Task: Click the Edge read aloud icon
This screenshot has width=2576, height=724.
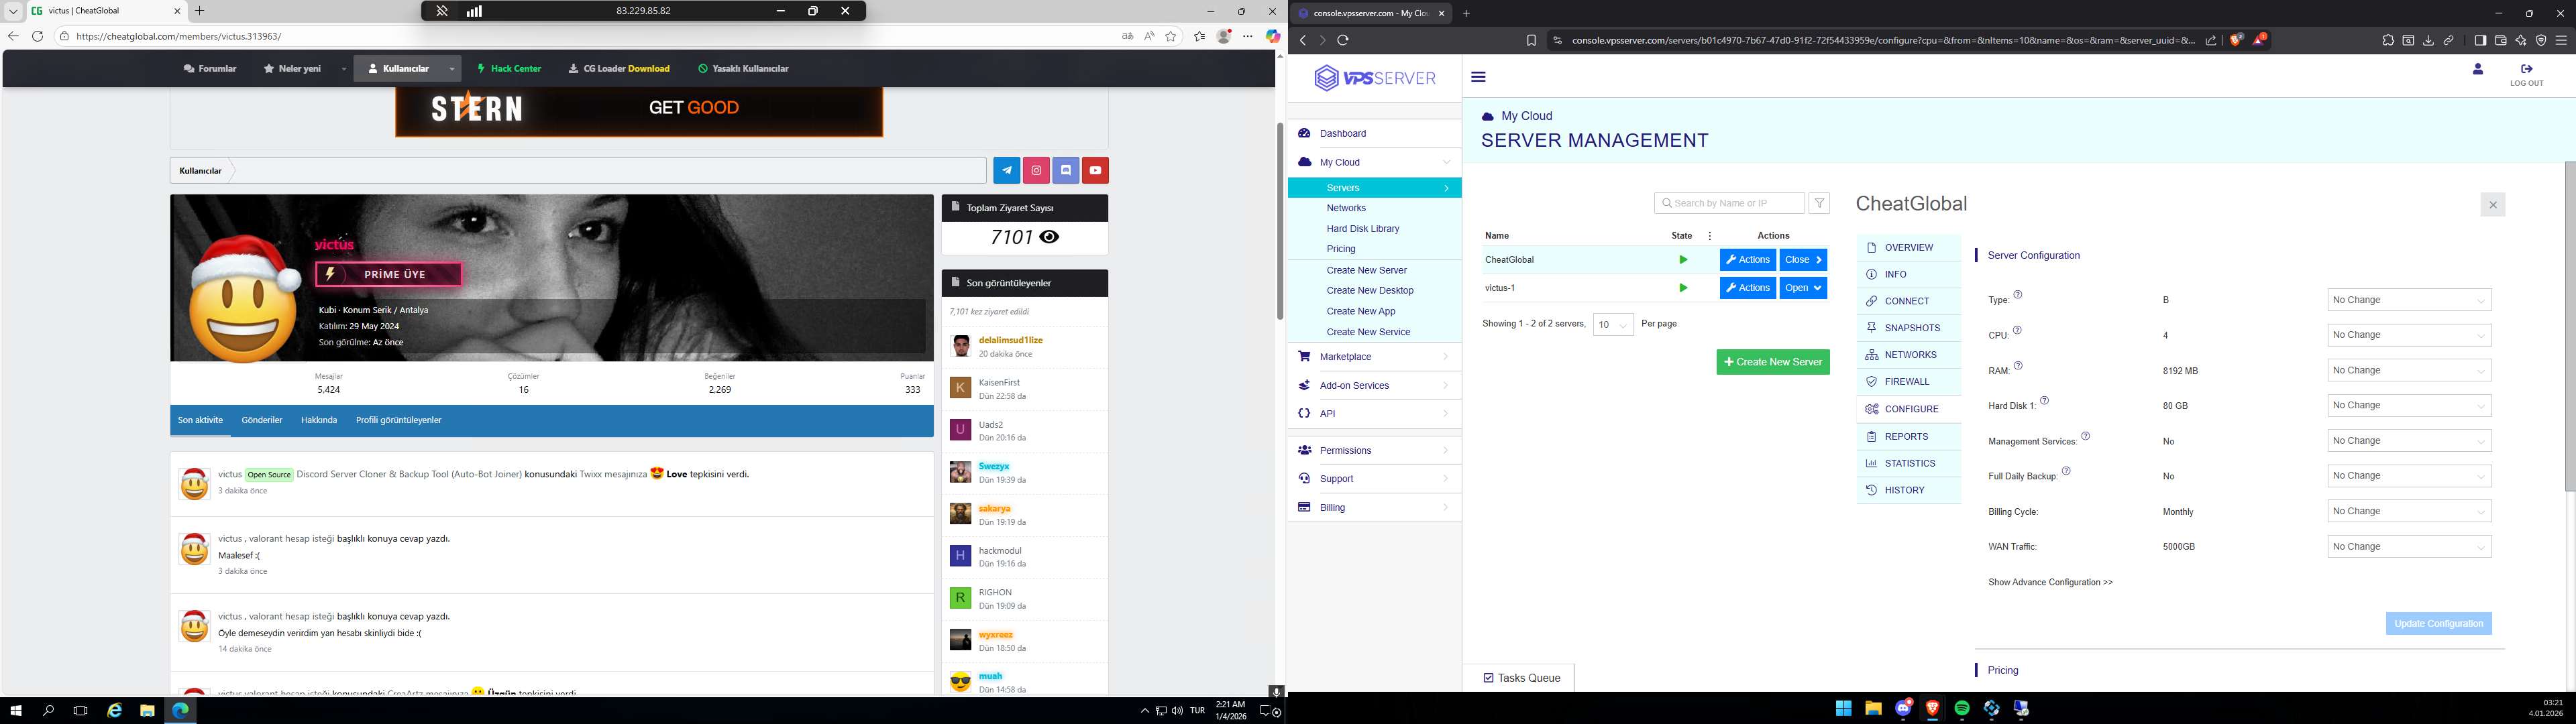Action: pyautogui.click(x=1149, y=36)
